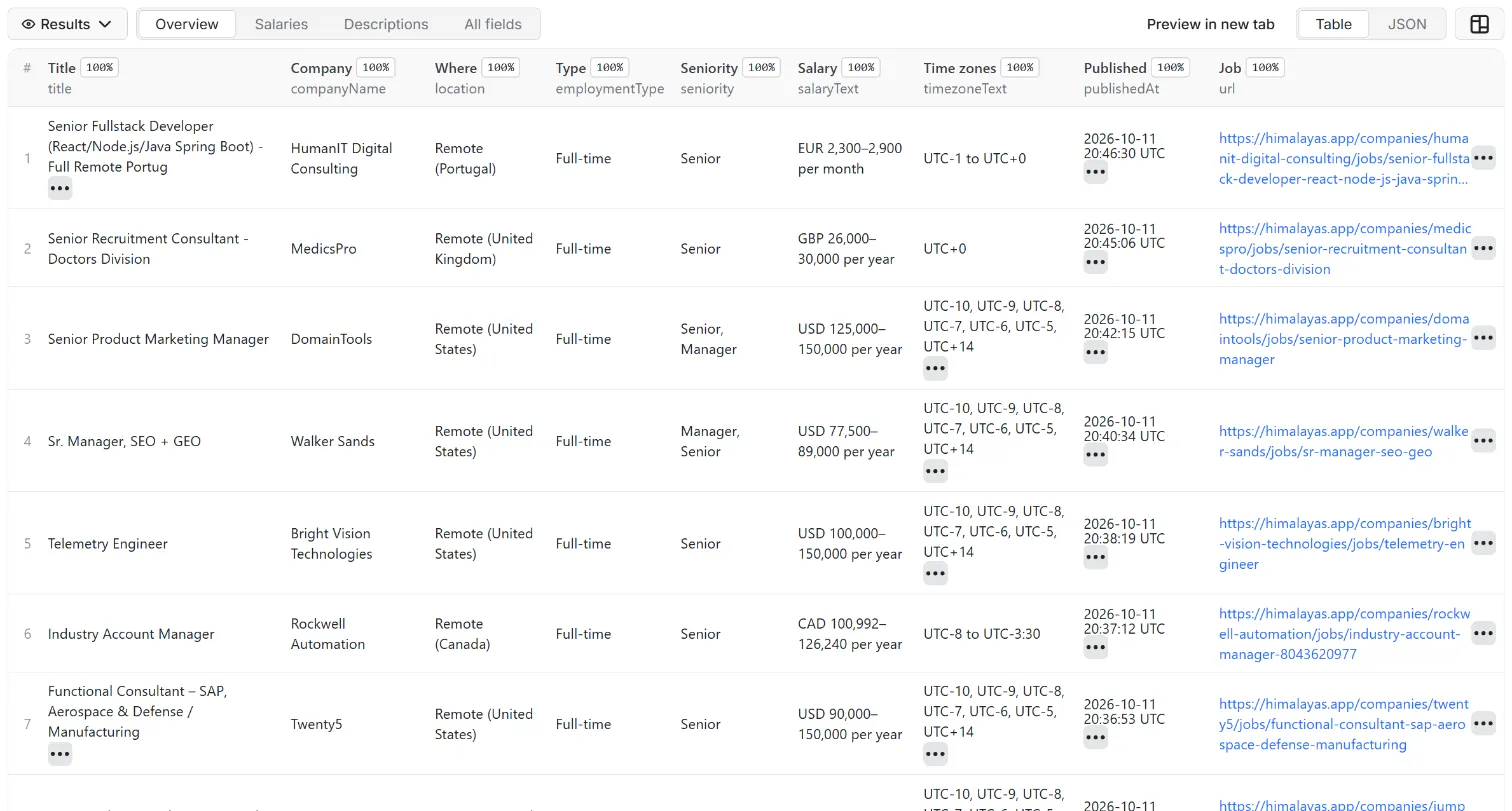
Task: Switch to the All fields tab
Action: [493, 24]
